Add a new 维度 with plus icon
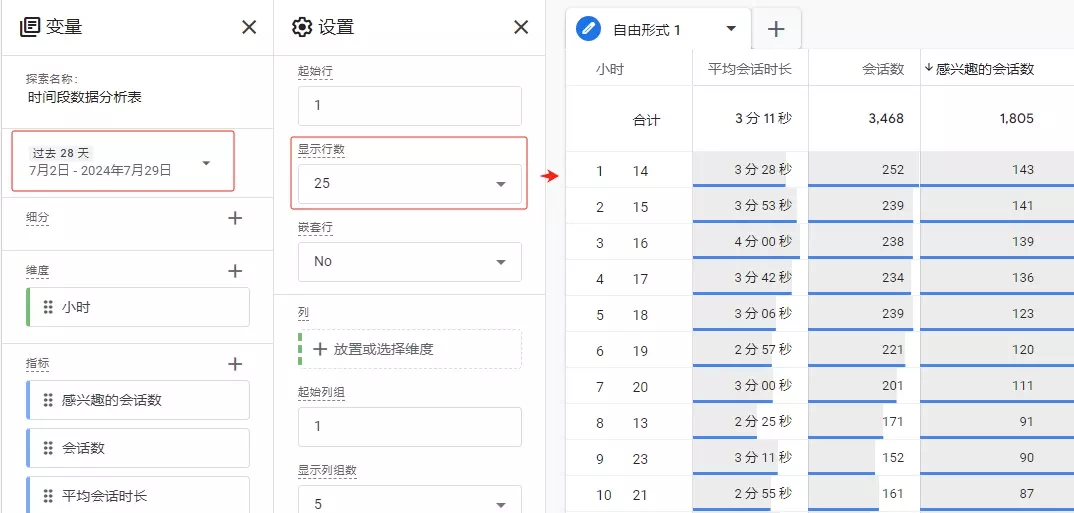1074x513 pixels. pyautogui.click(x=235, y=271)
